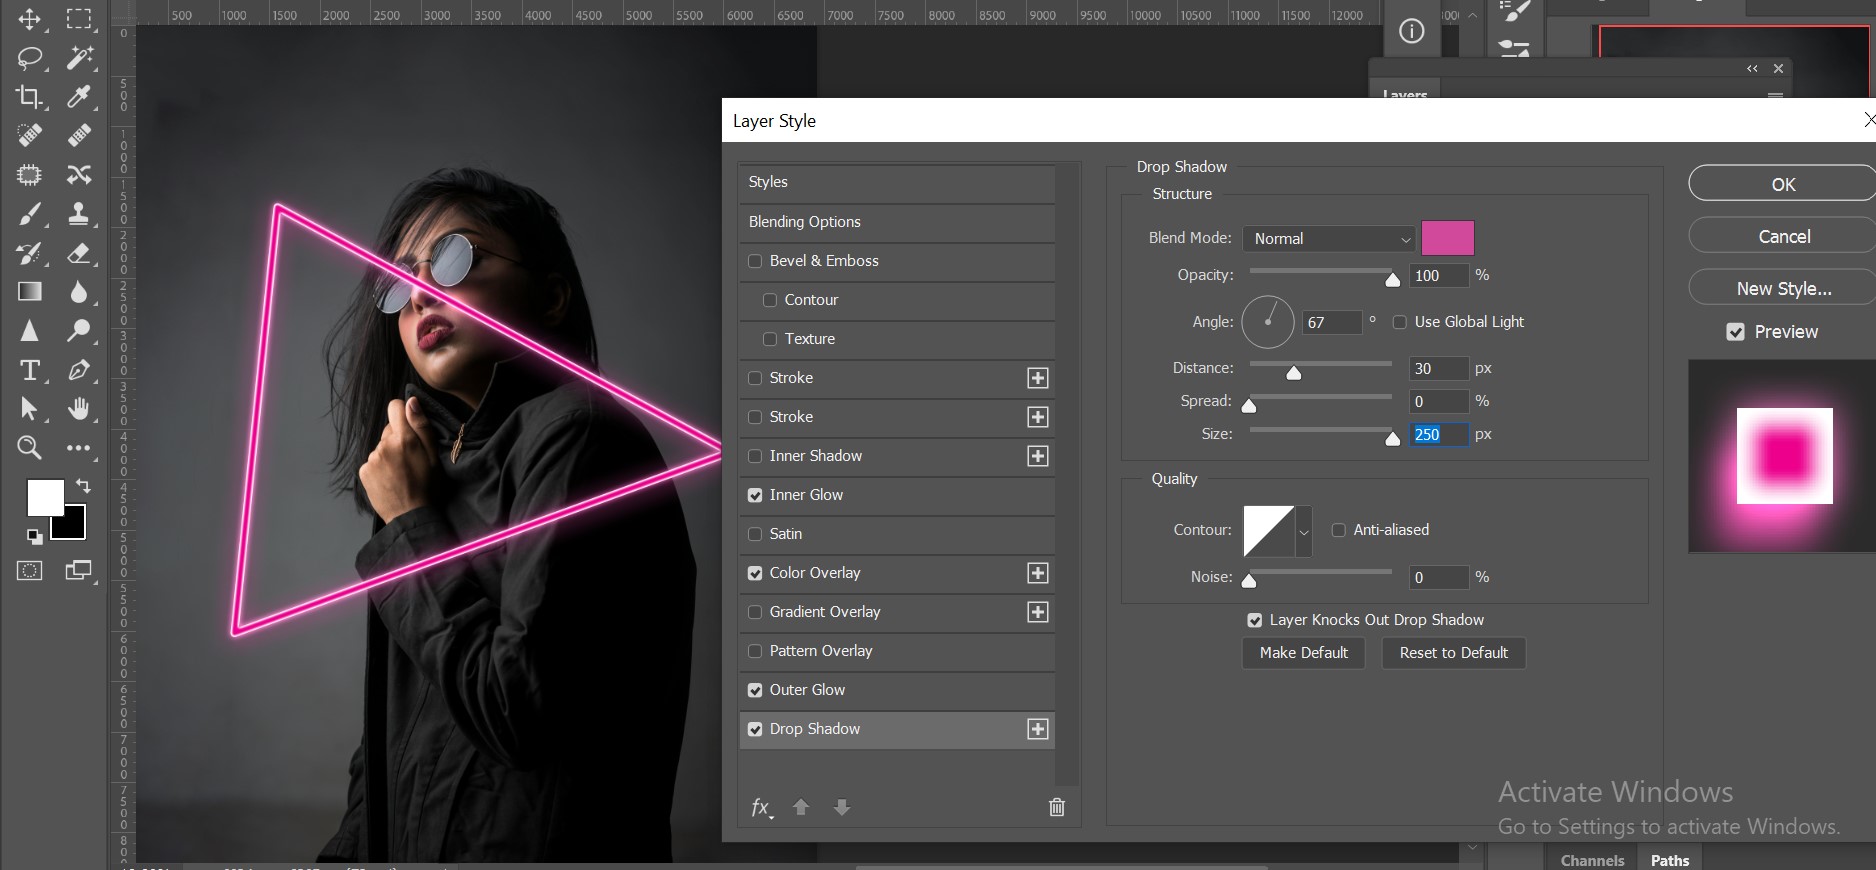Image resolution: width=1876 pixels, height=870 pixels.
Task: Open the fx effects menu
Action: (x=761, y=808)
